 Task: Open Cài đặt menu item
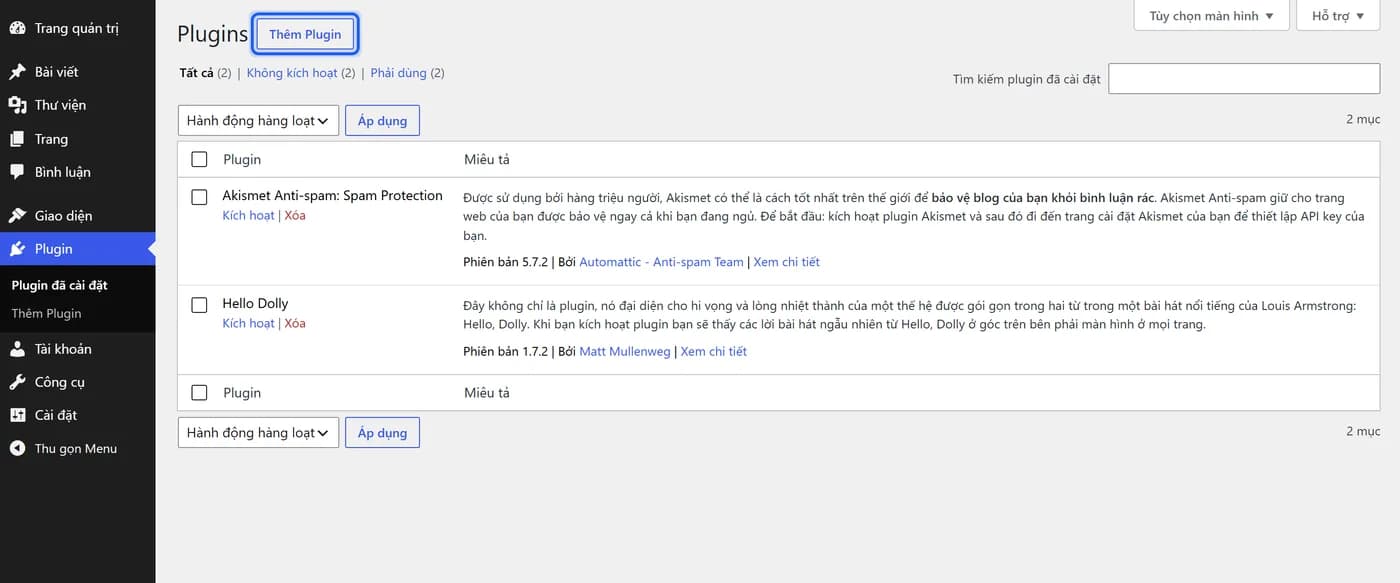[x=78, y=415]
